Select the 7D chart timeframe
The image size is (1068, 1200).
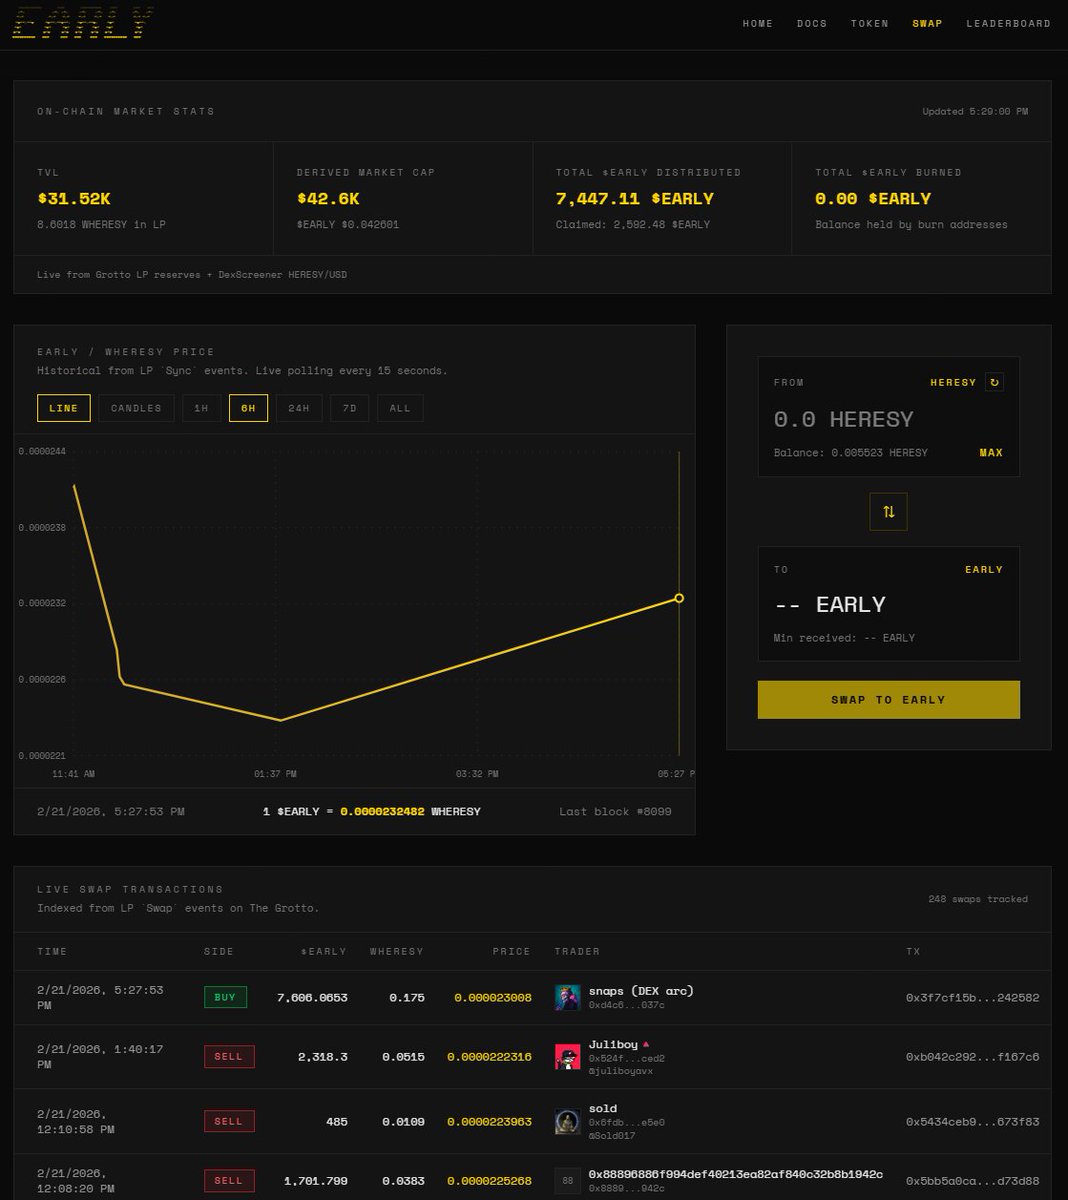[x=351, y=408]
